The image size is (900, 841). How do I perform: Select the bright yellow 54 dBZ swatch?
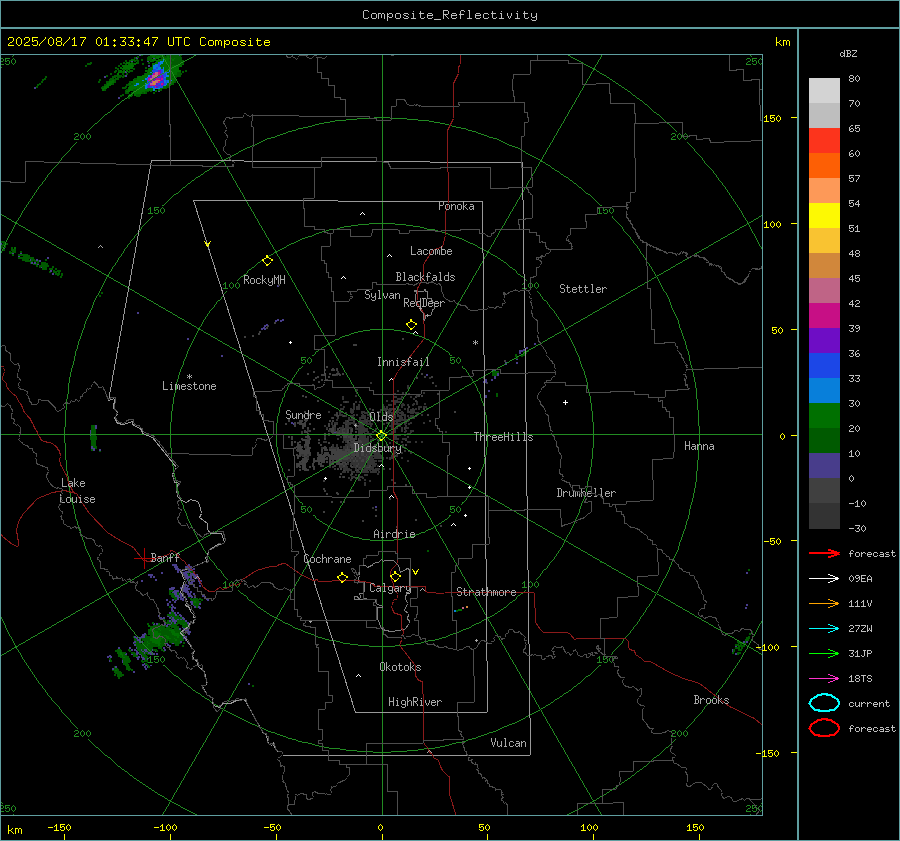824,215
